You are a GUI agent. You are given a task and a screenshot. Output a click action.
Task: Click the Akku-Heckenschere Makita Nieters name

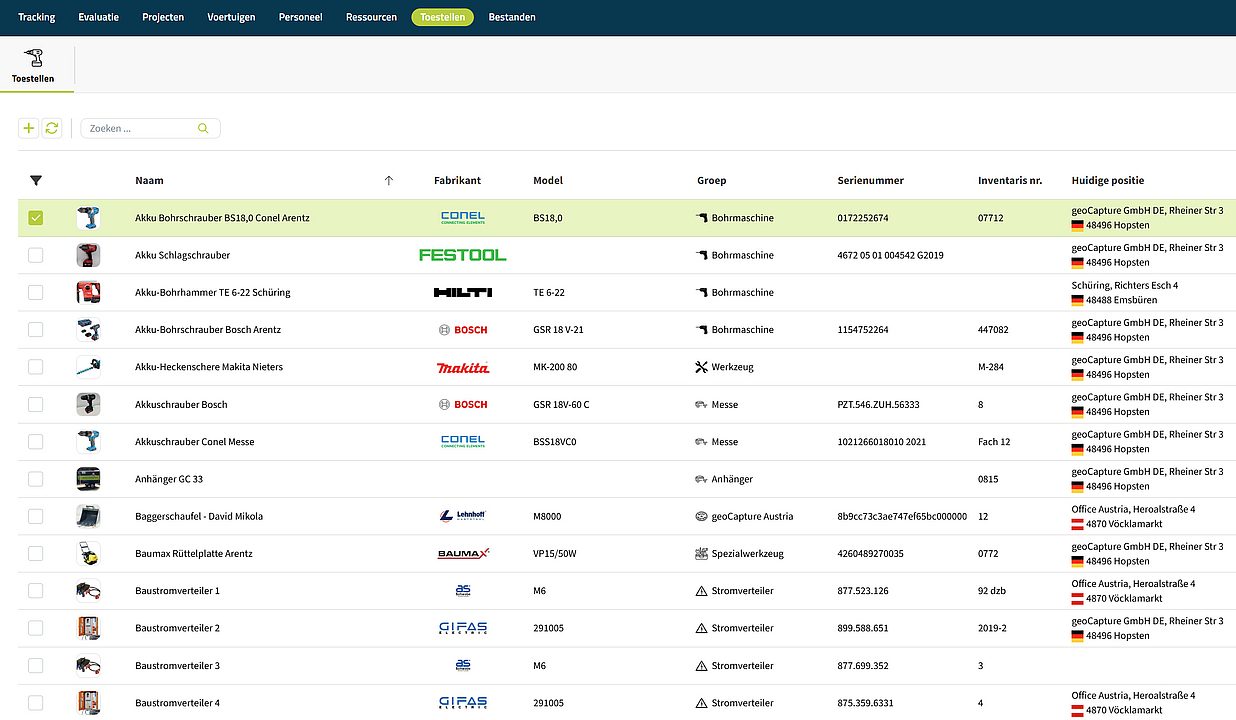click(x=208, y=367)
